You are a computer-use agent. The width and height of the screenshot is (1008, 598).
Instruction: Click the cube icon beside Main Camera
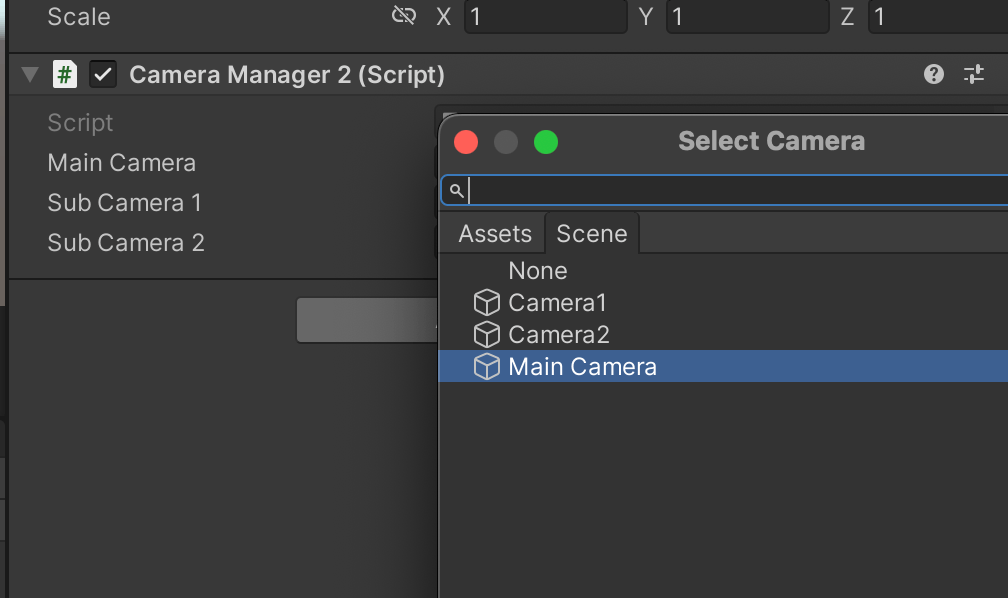coord(486,367)
